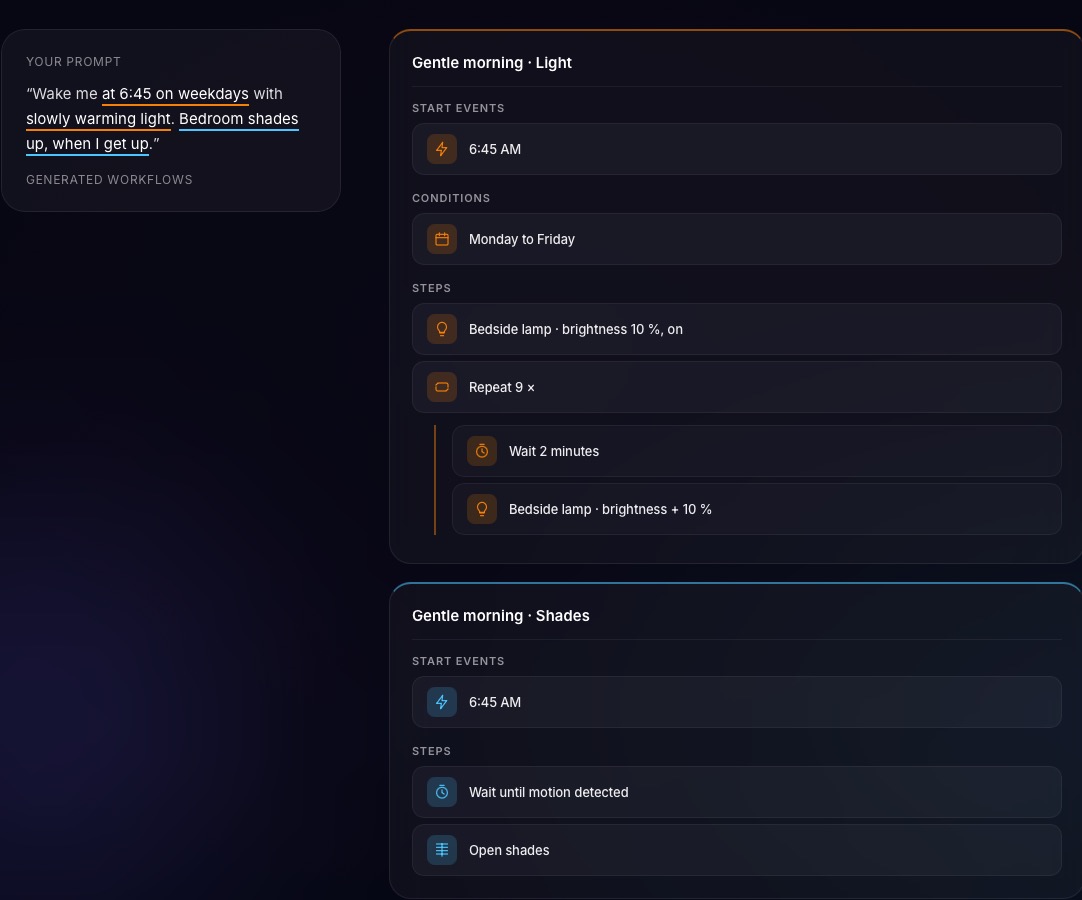The width and height of the screenshot is (1082, 900).
Task: Select the Wait until motion detected step
Action: click(736, 792)
